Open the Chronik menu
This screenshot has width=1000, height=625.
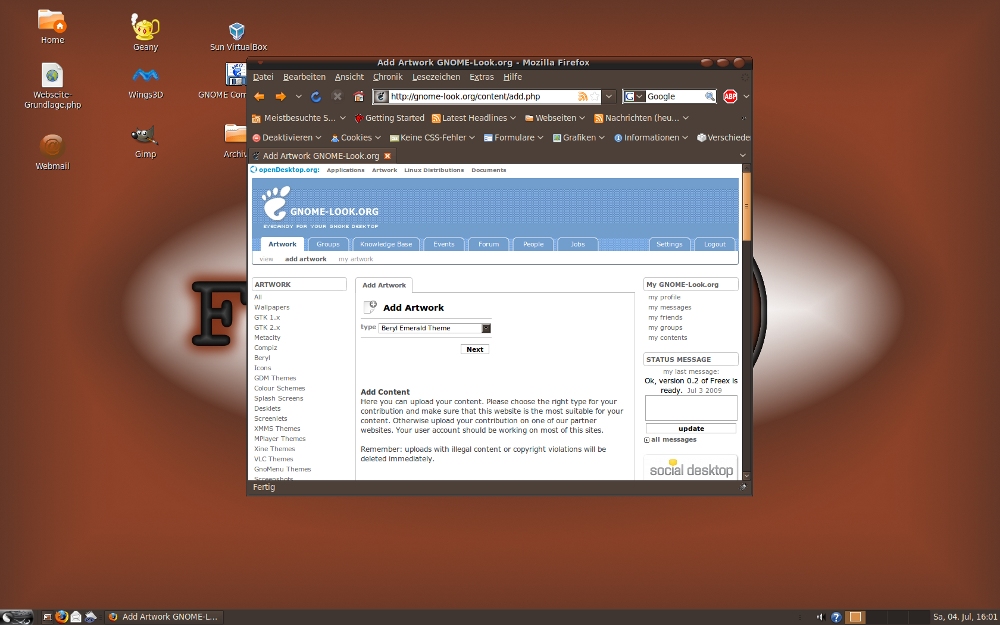[388, 77]
